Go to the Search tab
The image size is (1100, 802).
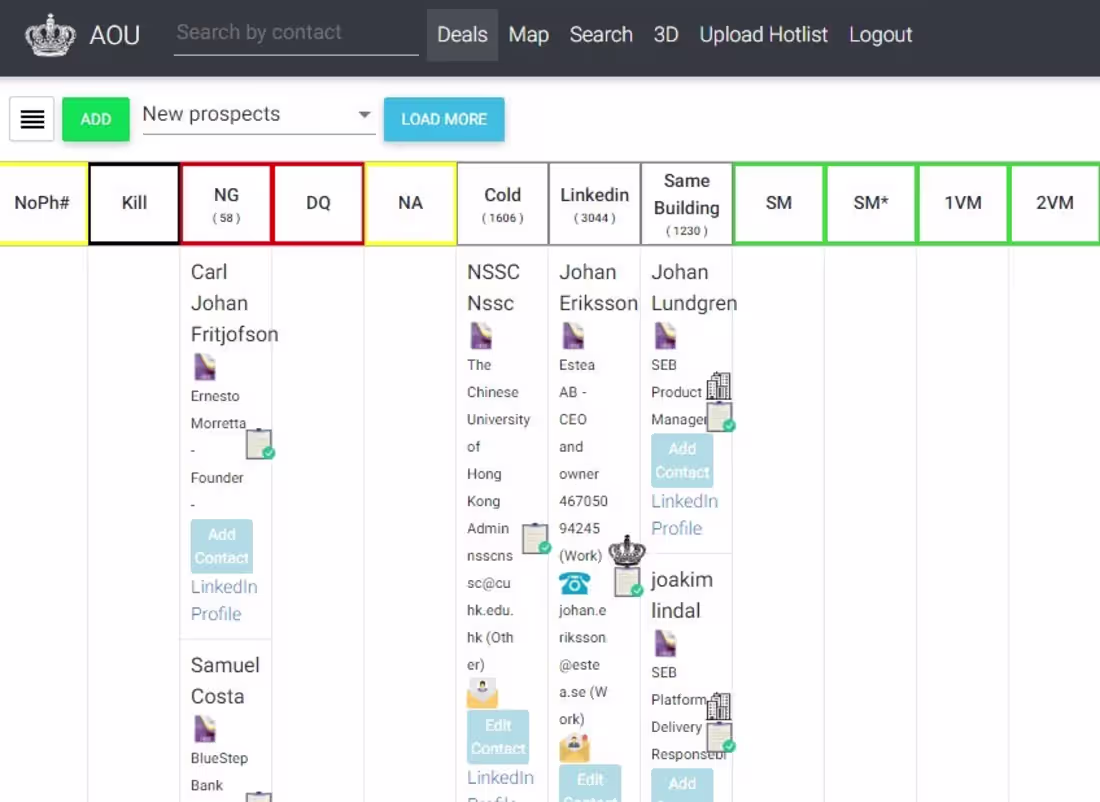click(601, 35)
